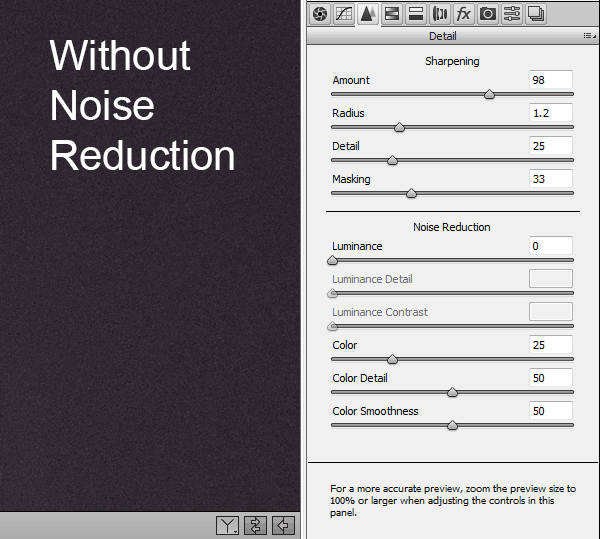Click the Color Smoothness label
Screen dimensions: 600x539
375,411
